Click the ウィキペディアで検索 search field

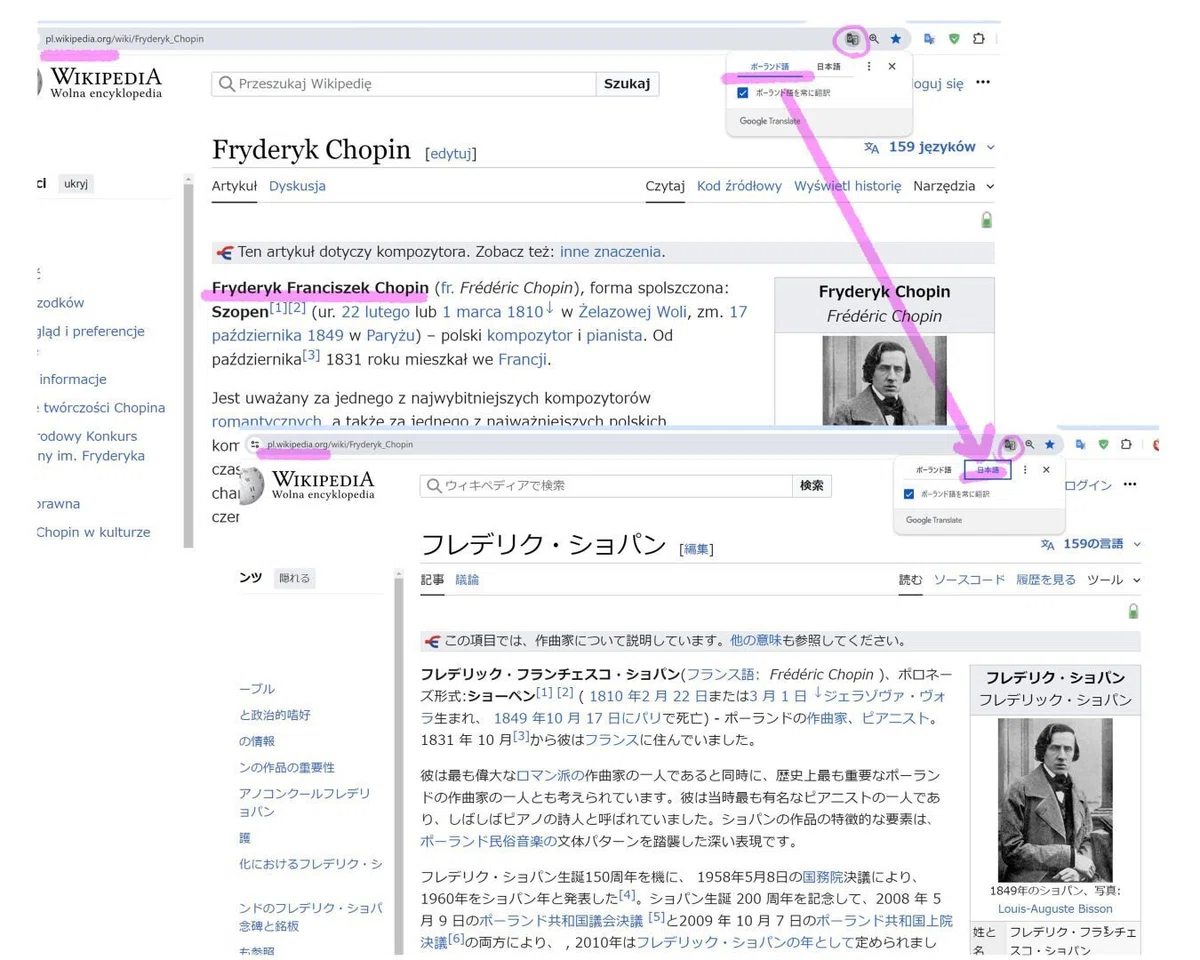coord(606,486)
